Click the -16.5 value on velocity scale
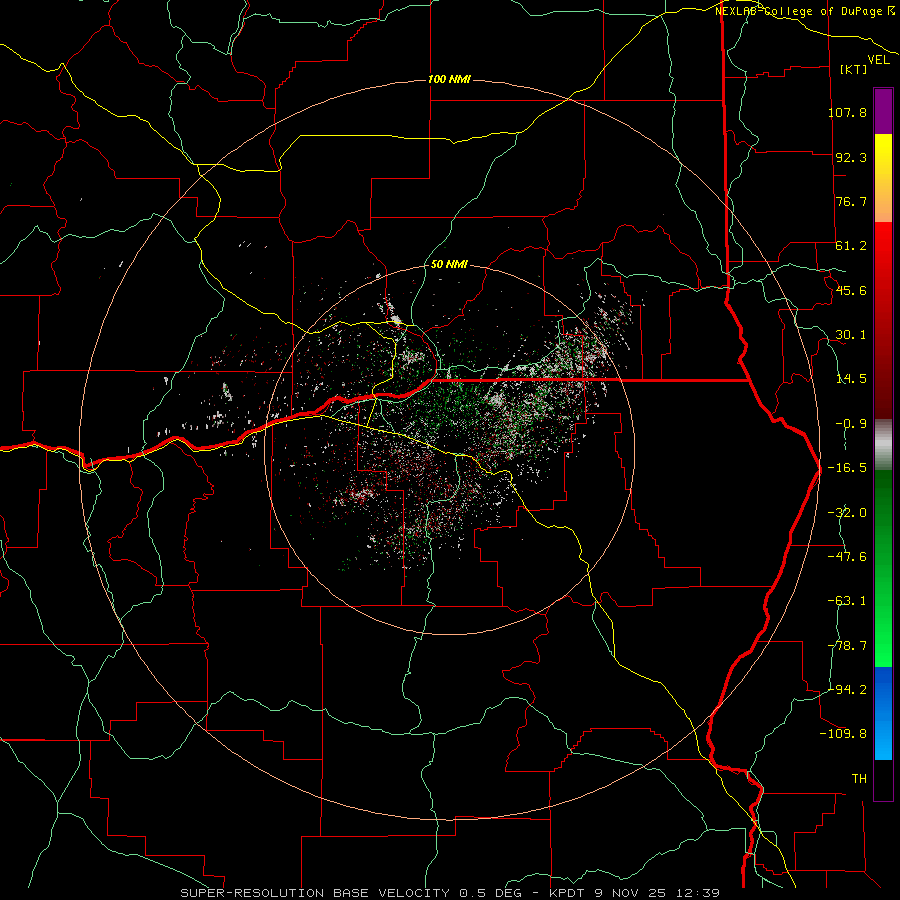The height and width of the screenshot is (900, 900). point(847,468)
